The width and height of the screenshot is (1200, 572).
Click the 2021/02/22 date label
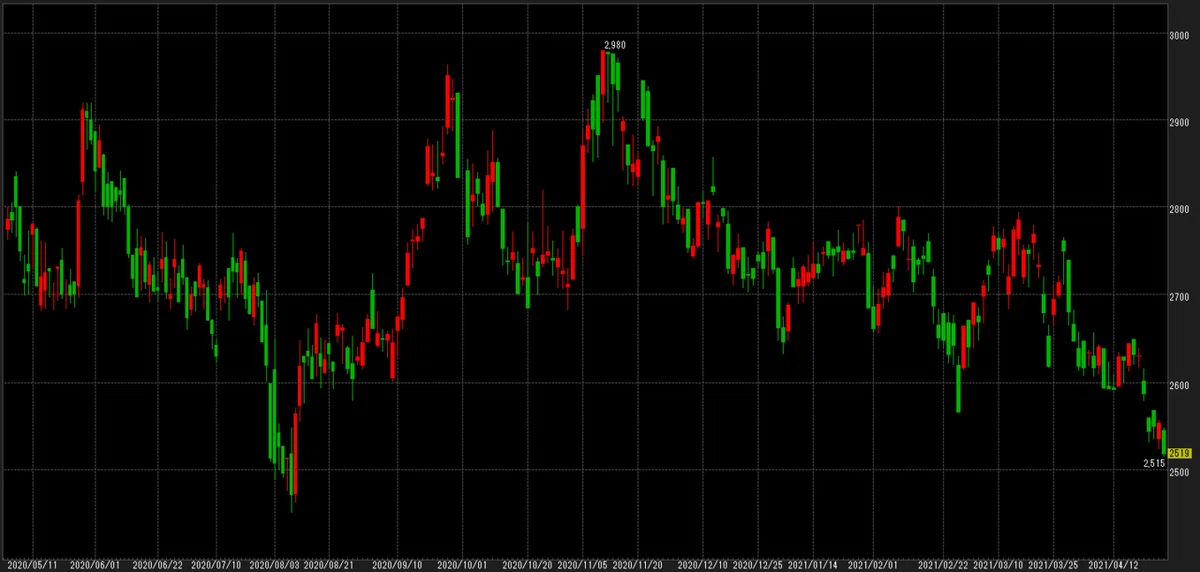943,565
